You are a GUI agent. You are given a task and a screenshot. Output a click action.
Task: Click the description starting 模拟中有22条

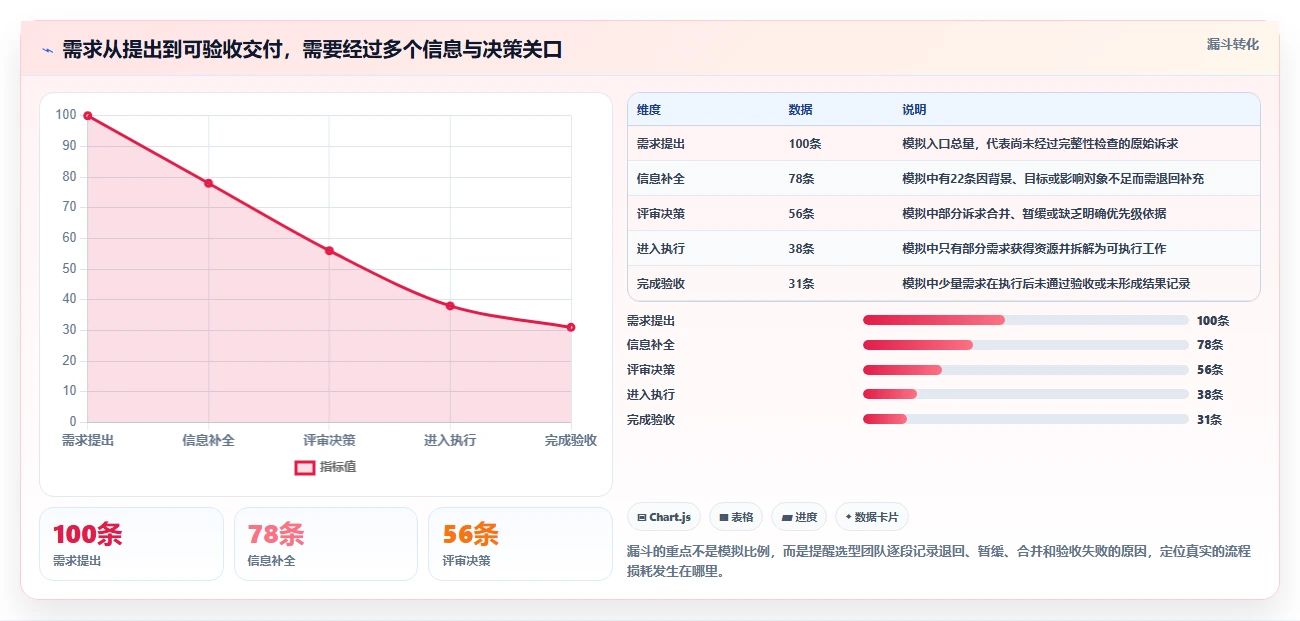1053,179
